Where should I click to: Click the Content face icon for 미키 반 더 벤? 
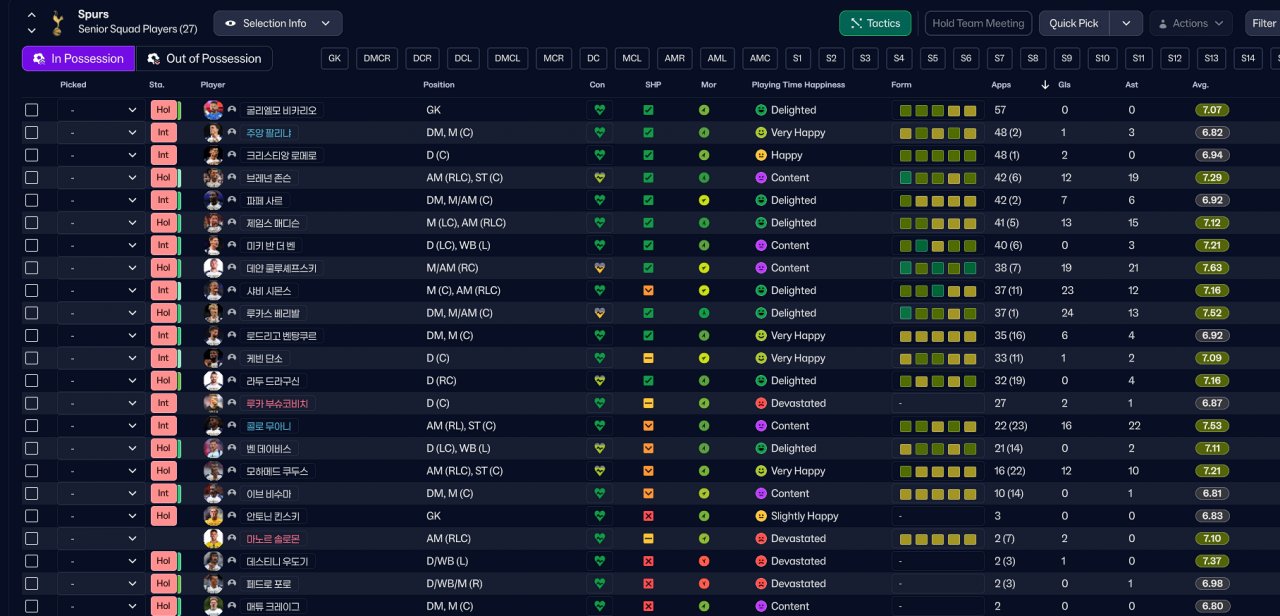pyautogui.click(x=760, y=245)
